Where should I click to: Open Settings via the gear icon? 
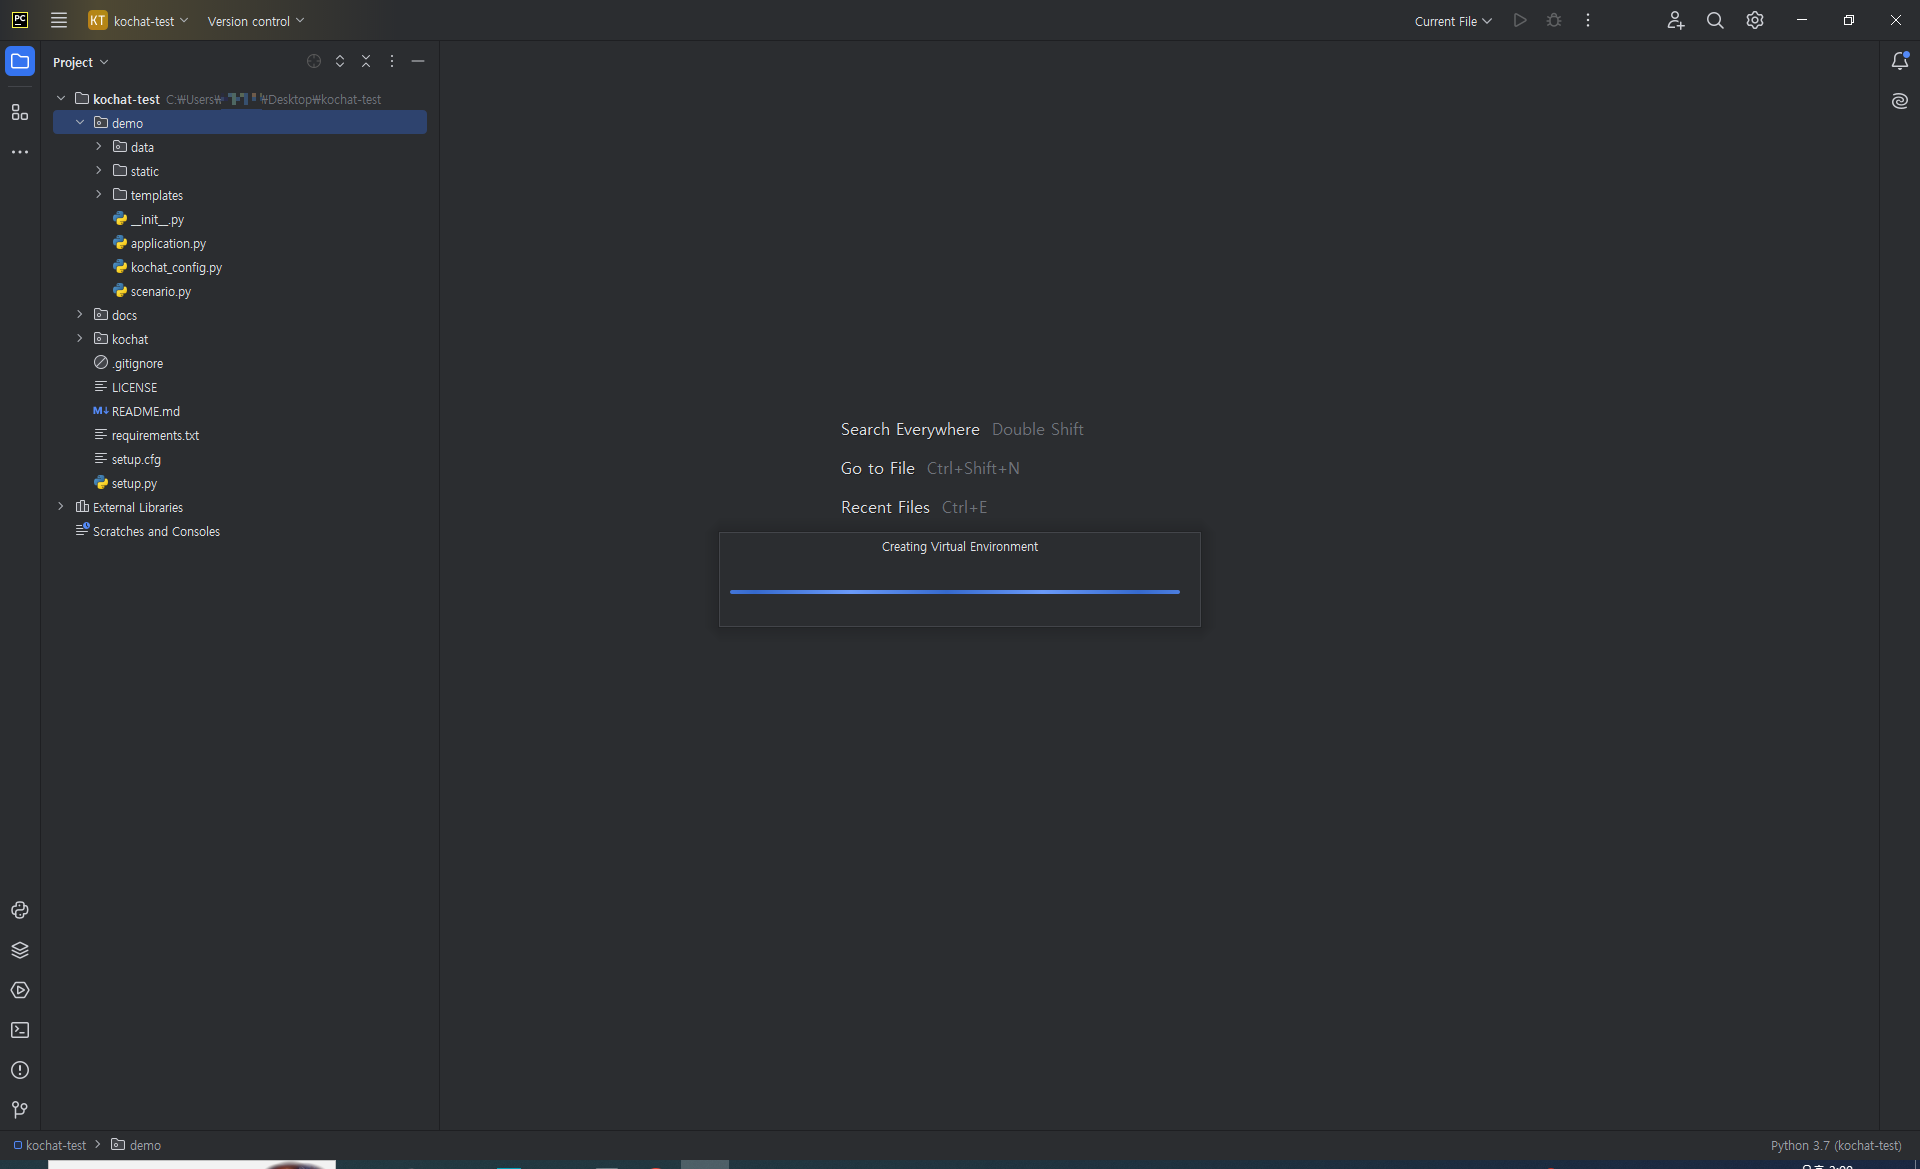tap(1754, 20)
